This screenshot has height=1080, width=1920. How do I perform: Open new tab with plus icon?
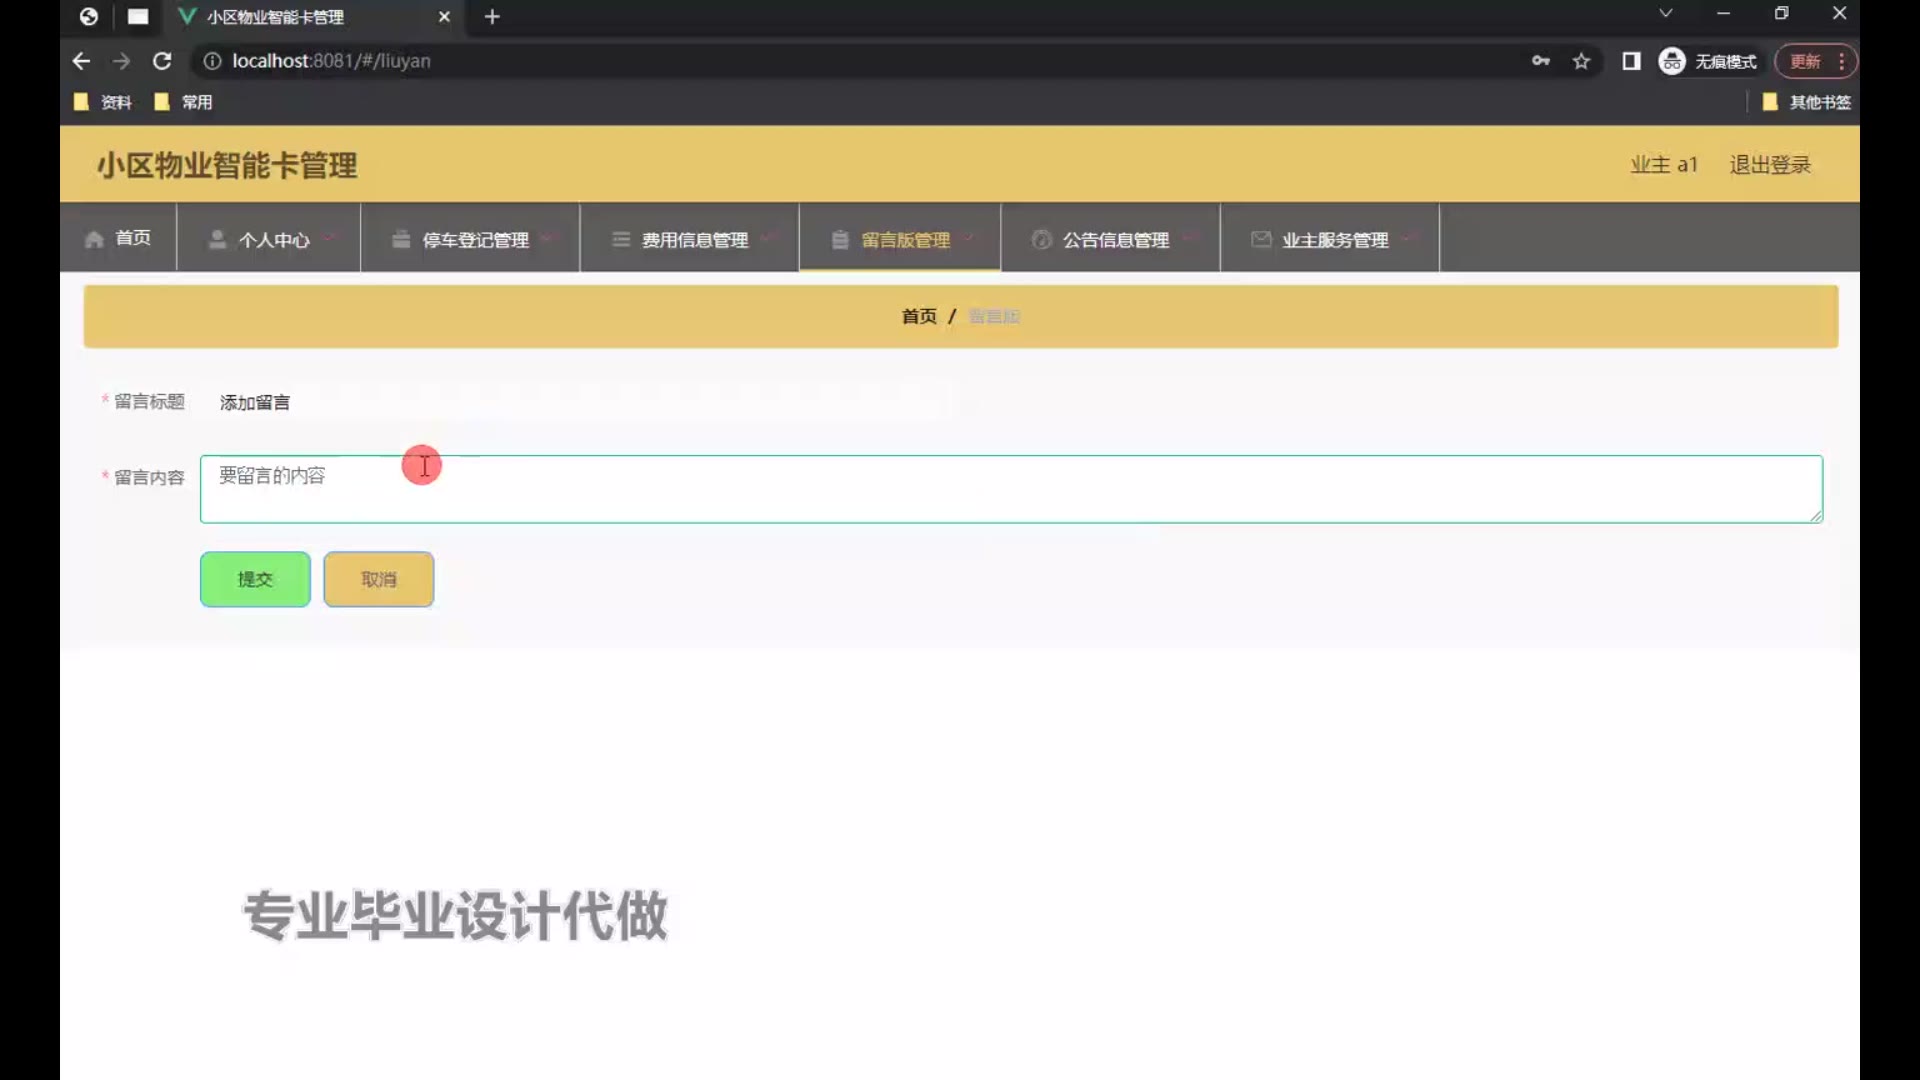(492, 17)
